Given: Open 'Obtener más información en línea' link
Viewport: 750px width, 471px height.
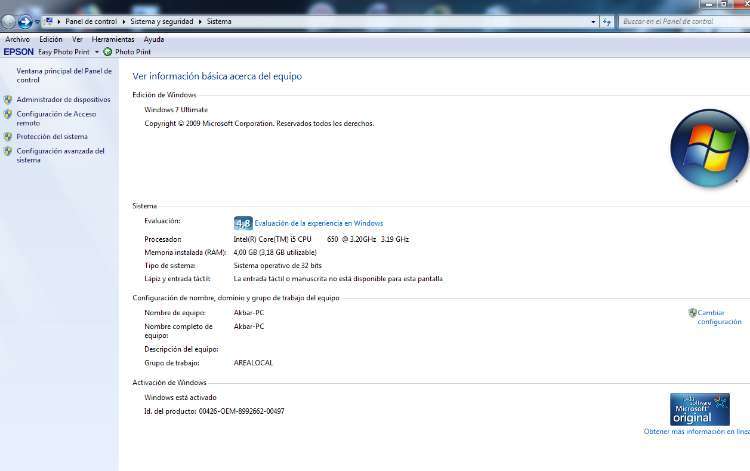Looking at the screenshot, I should pos(696,431).
